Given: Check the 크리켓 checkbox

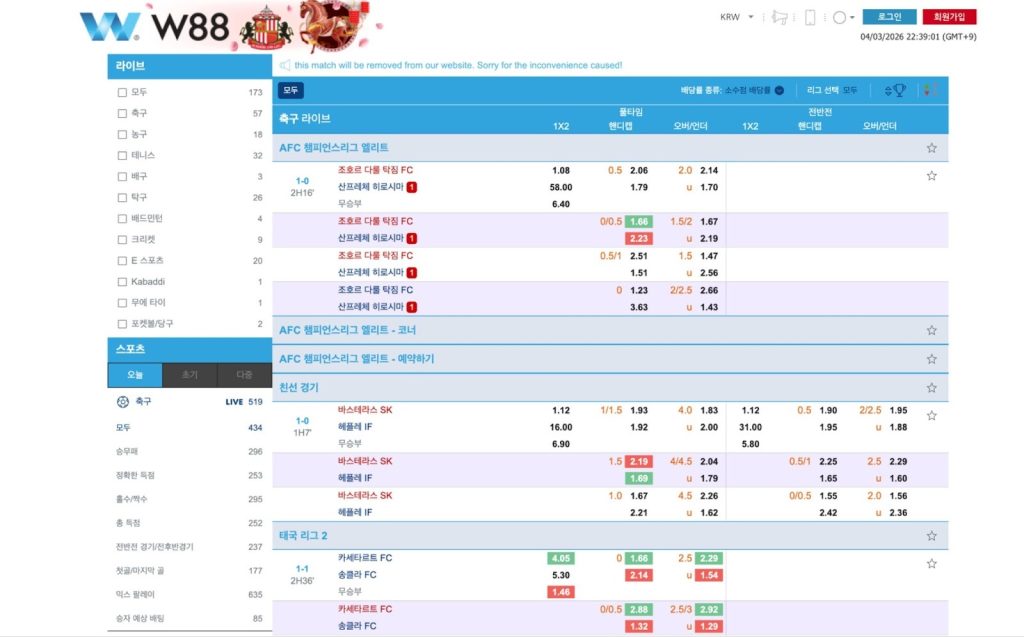Looking at the screenshot, I should coord(122,240).
